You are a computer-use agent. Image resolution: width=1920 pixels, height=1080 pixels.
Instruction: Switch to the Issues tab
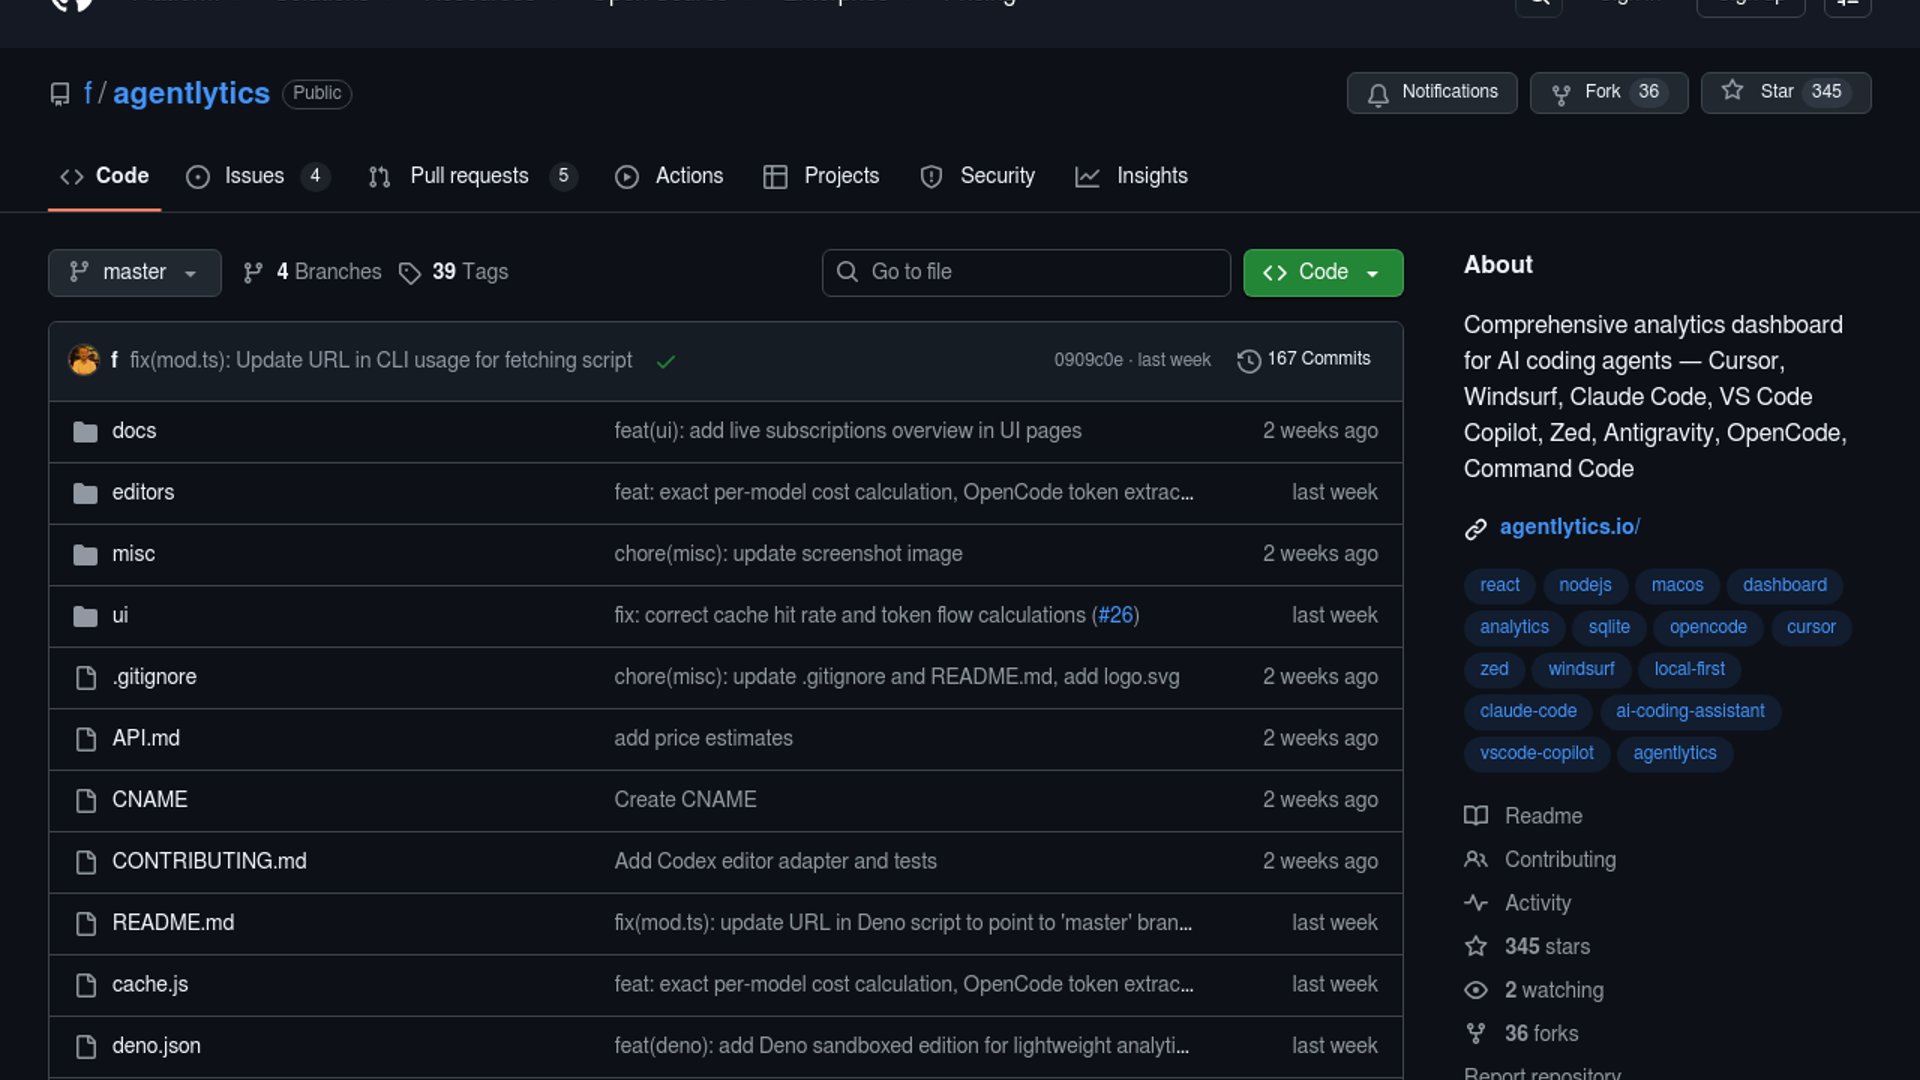[x=254, y=177]
